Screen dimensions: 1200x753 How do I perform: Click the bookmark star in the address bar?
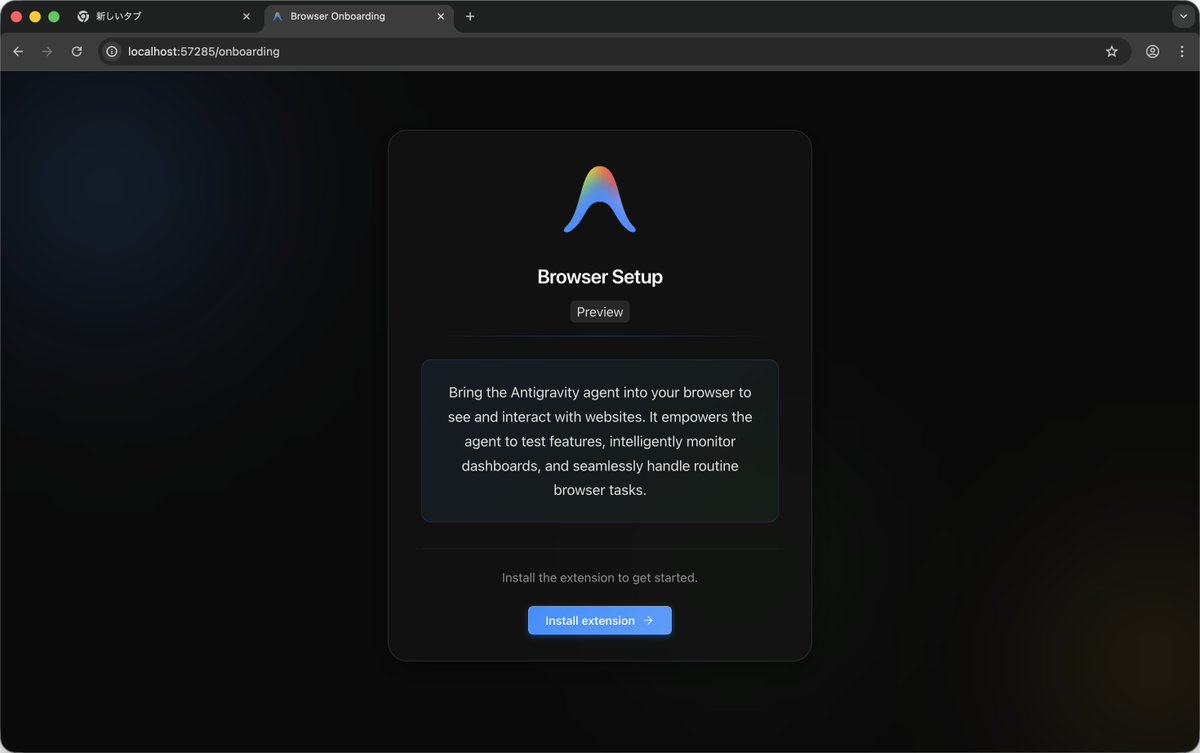pos(1112,51)
